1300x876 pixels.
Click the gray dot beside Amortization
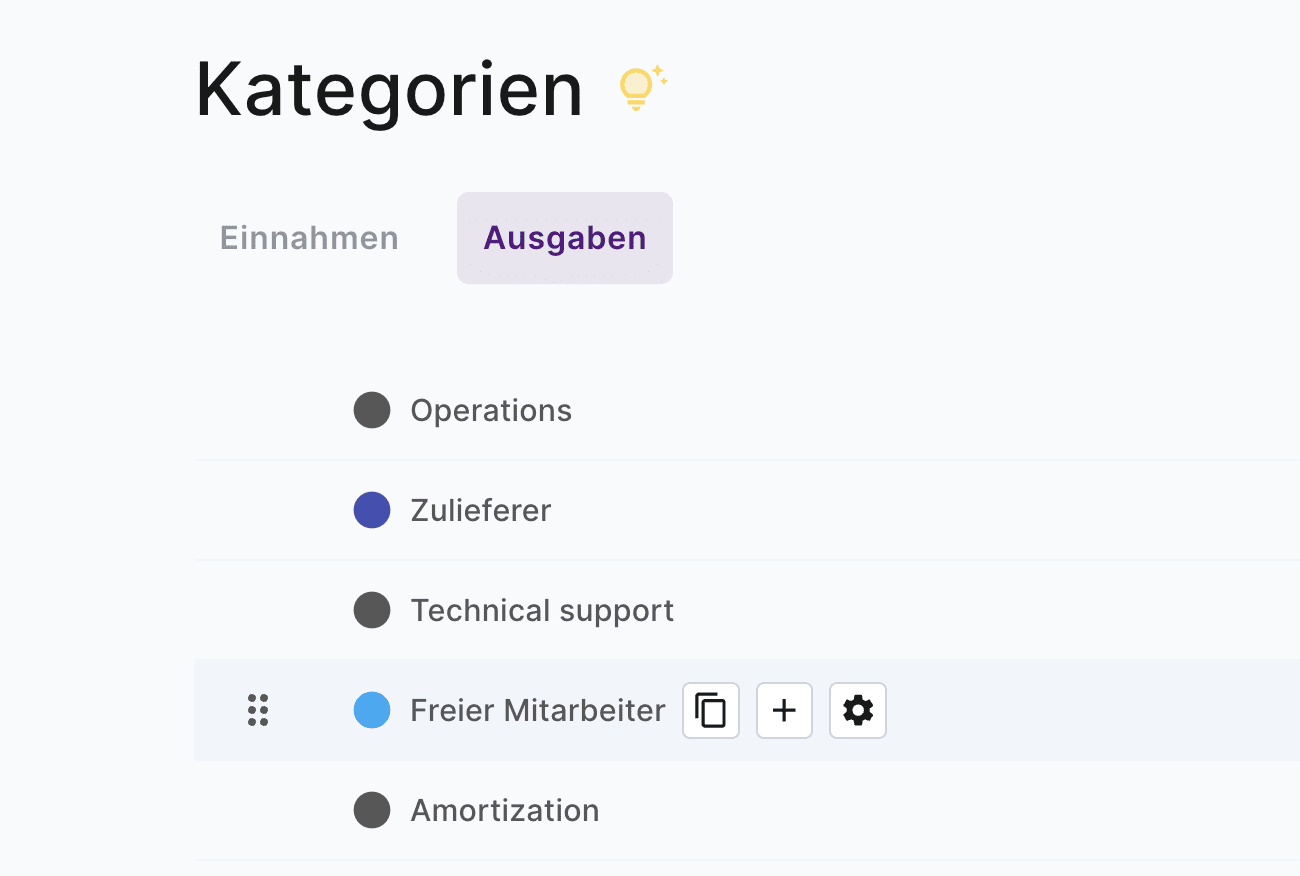[372, 810]
